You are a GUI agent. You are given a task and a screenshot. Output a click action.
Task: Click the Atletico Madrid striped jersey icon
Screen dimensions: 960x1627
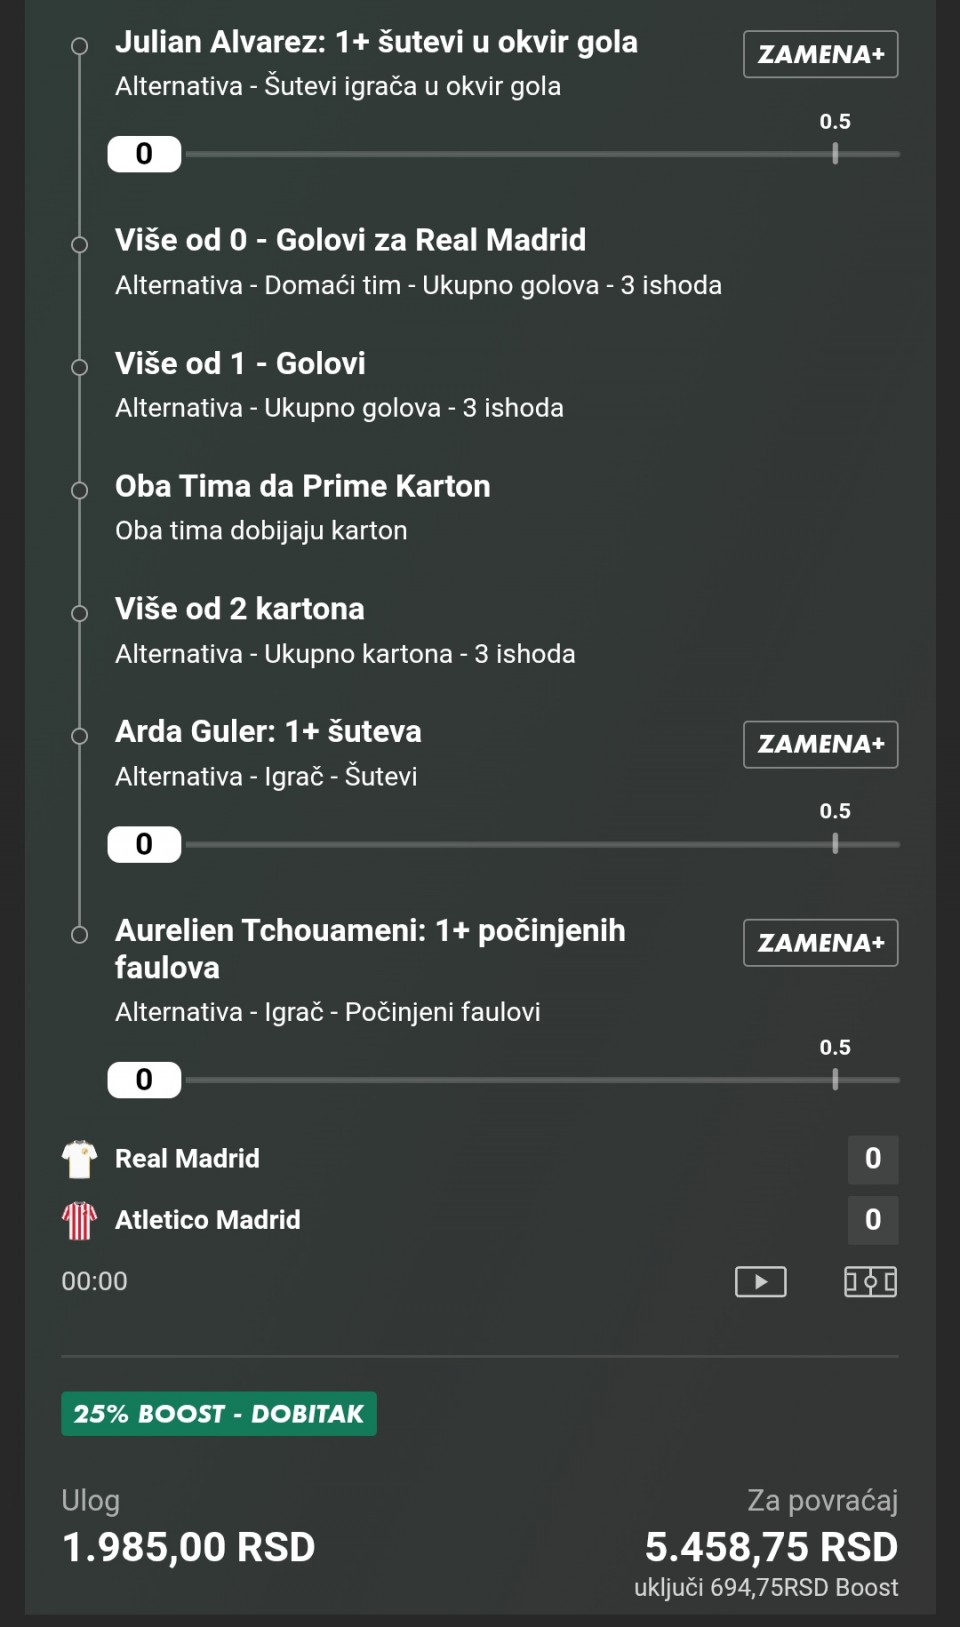79,1220
